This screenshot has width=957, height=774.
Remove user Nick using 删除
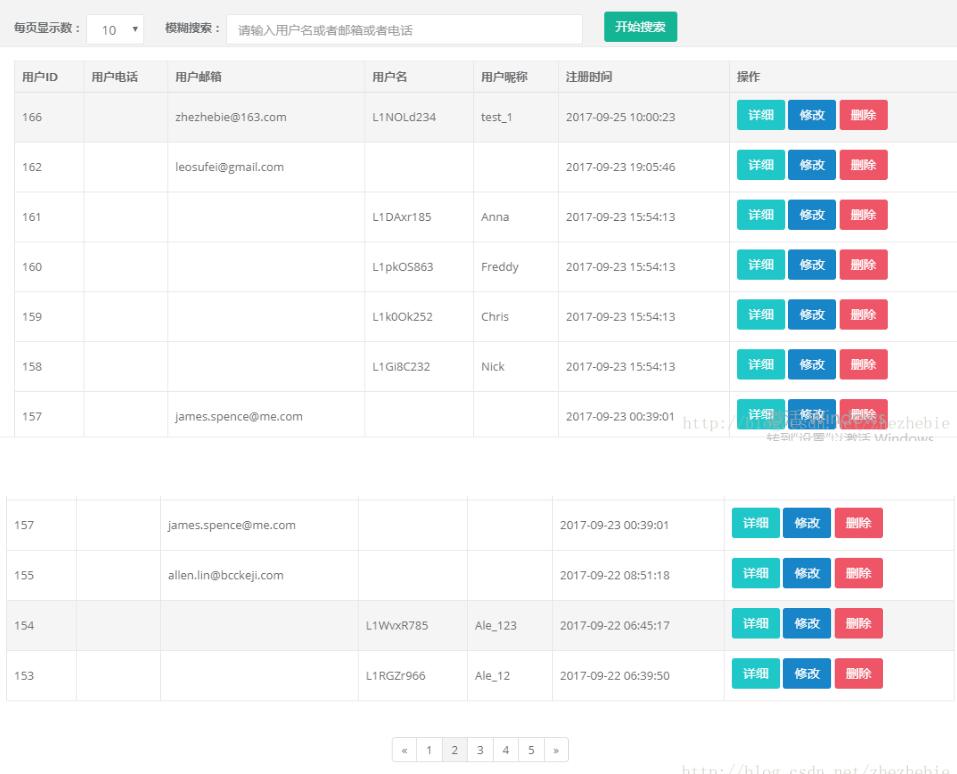(x=863, y=365)
